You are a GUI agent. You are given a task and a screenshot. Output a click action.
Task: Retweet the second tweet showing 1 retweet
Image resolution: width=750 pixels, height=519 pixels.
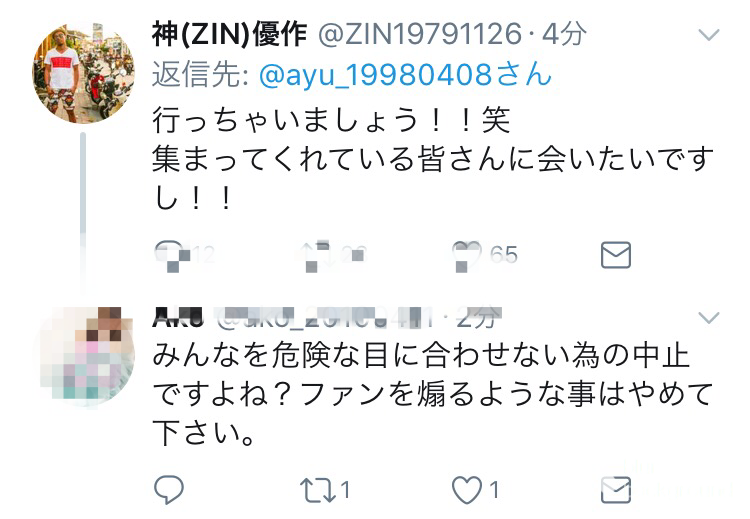click(x=317, y=490)
